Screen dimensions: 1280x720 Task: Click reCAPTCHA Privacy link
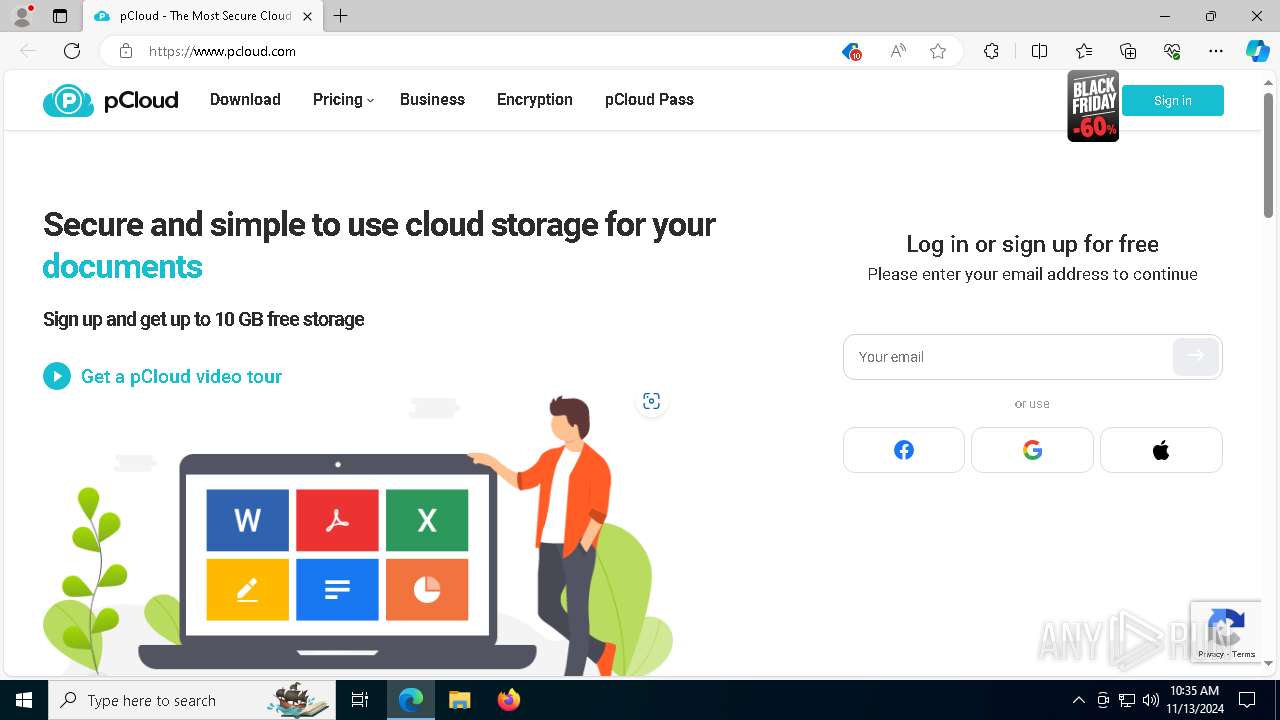(x=1210, y=654)
